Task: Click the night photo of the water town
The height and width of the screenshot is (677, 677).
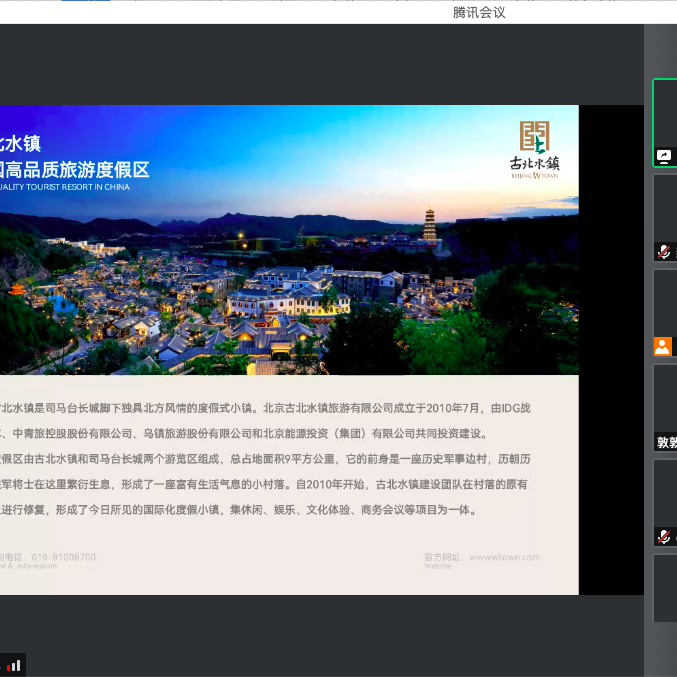Action: coord(289,240)
